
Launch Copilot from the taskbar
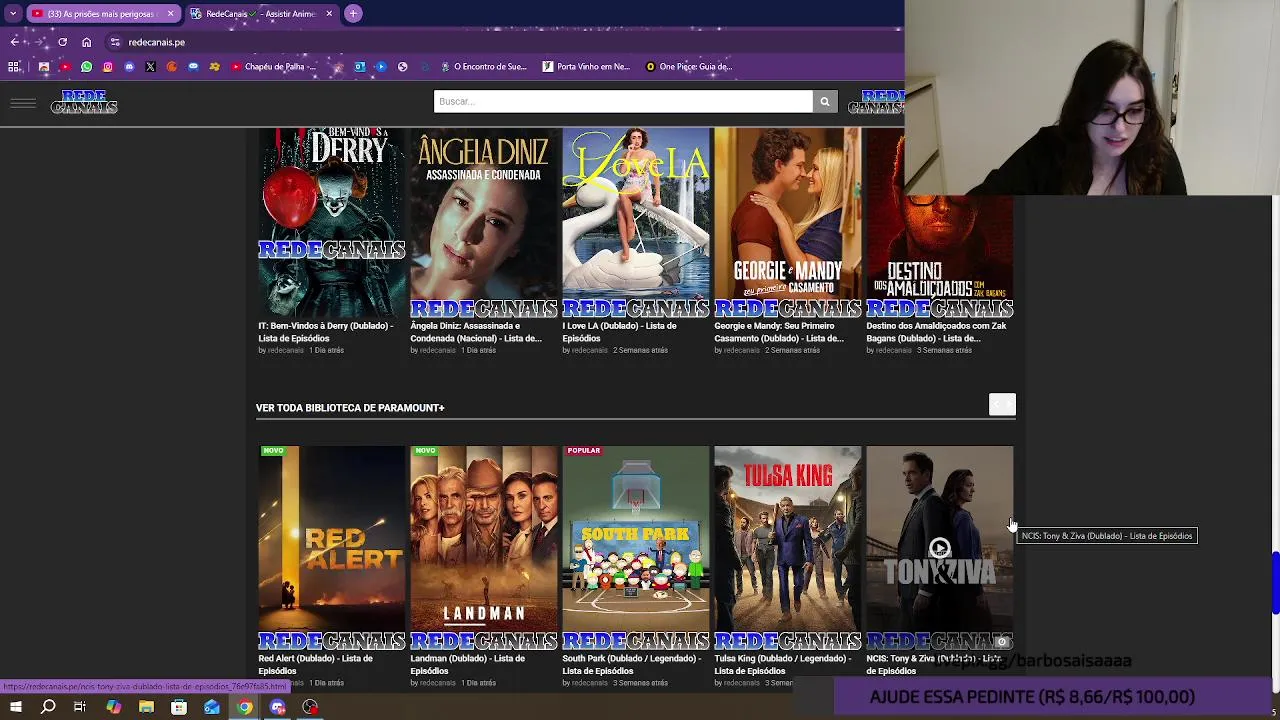point(113,707)
